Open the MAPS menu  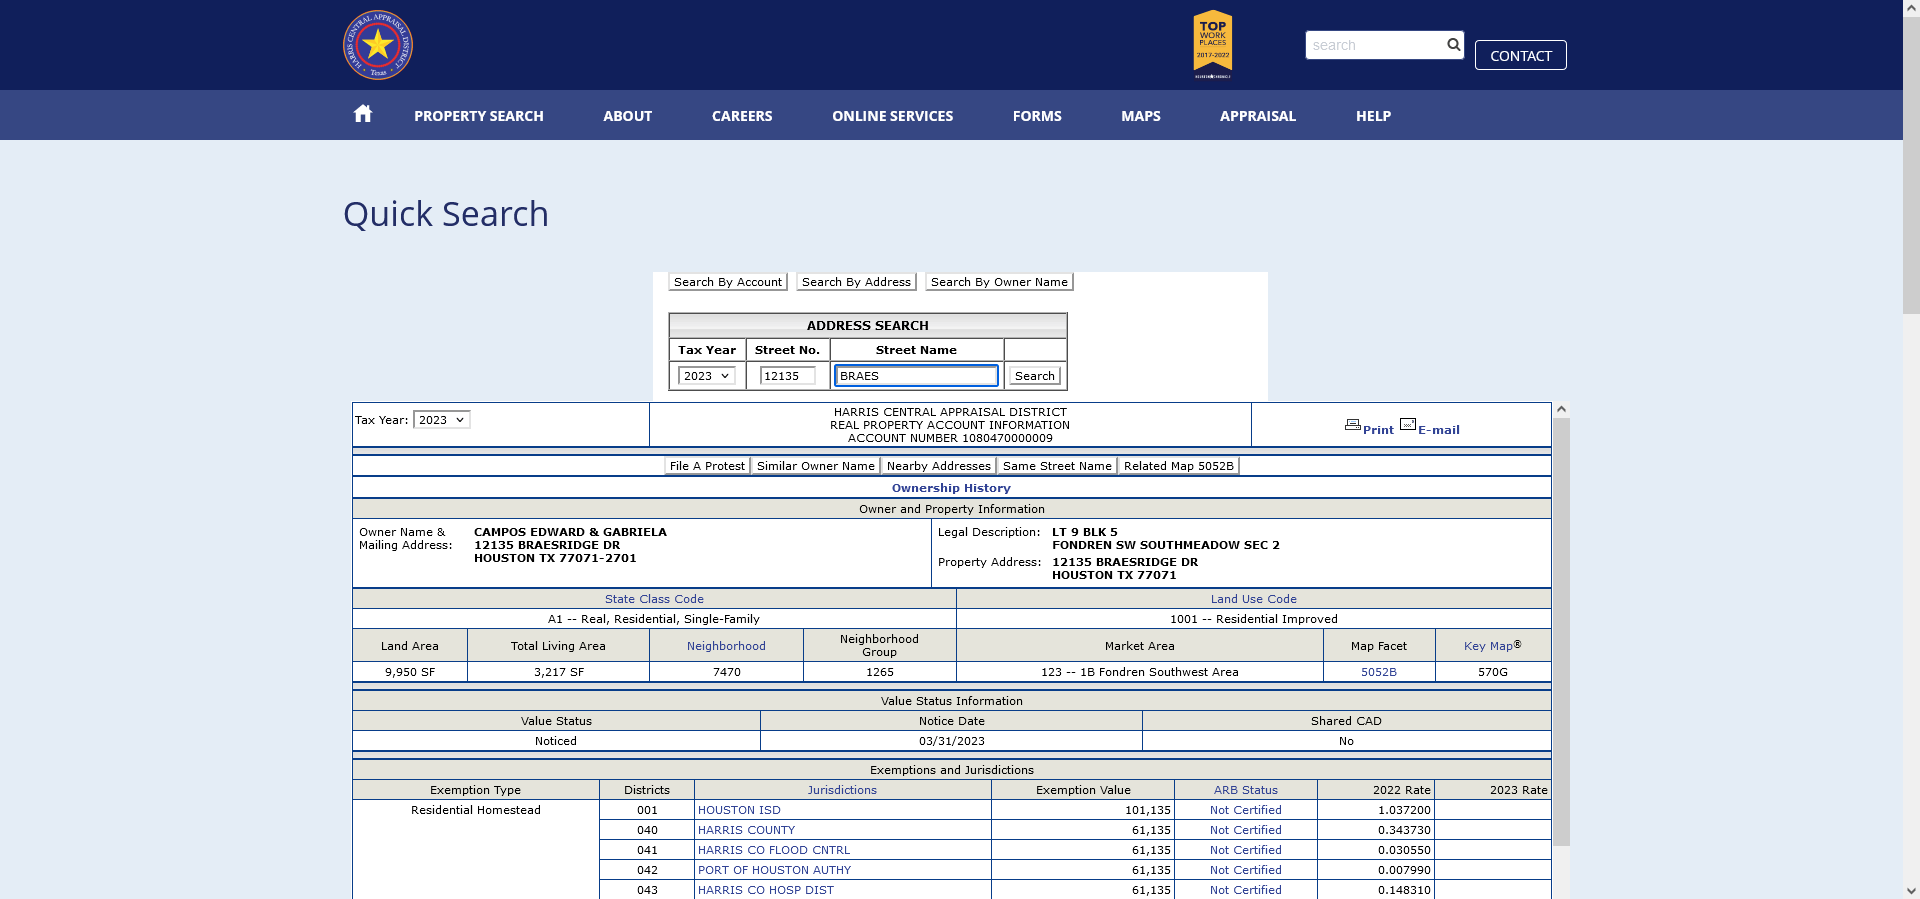[x=1141, y=116]
